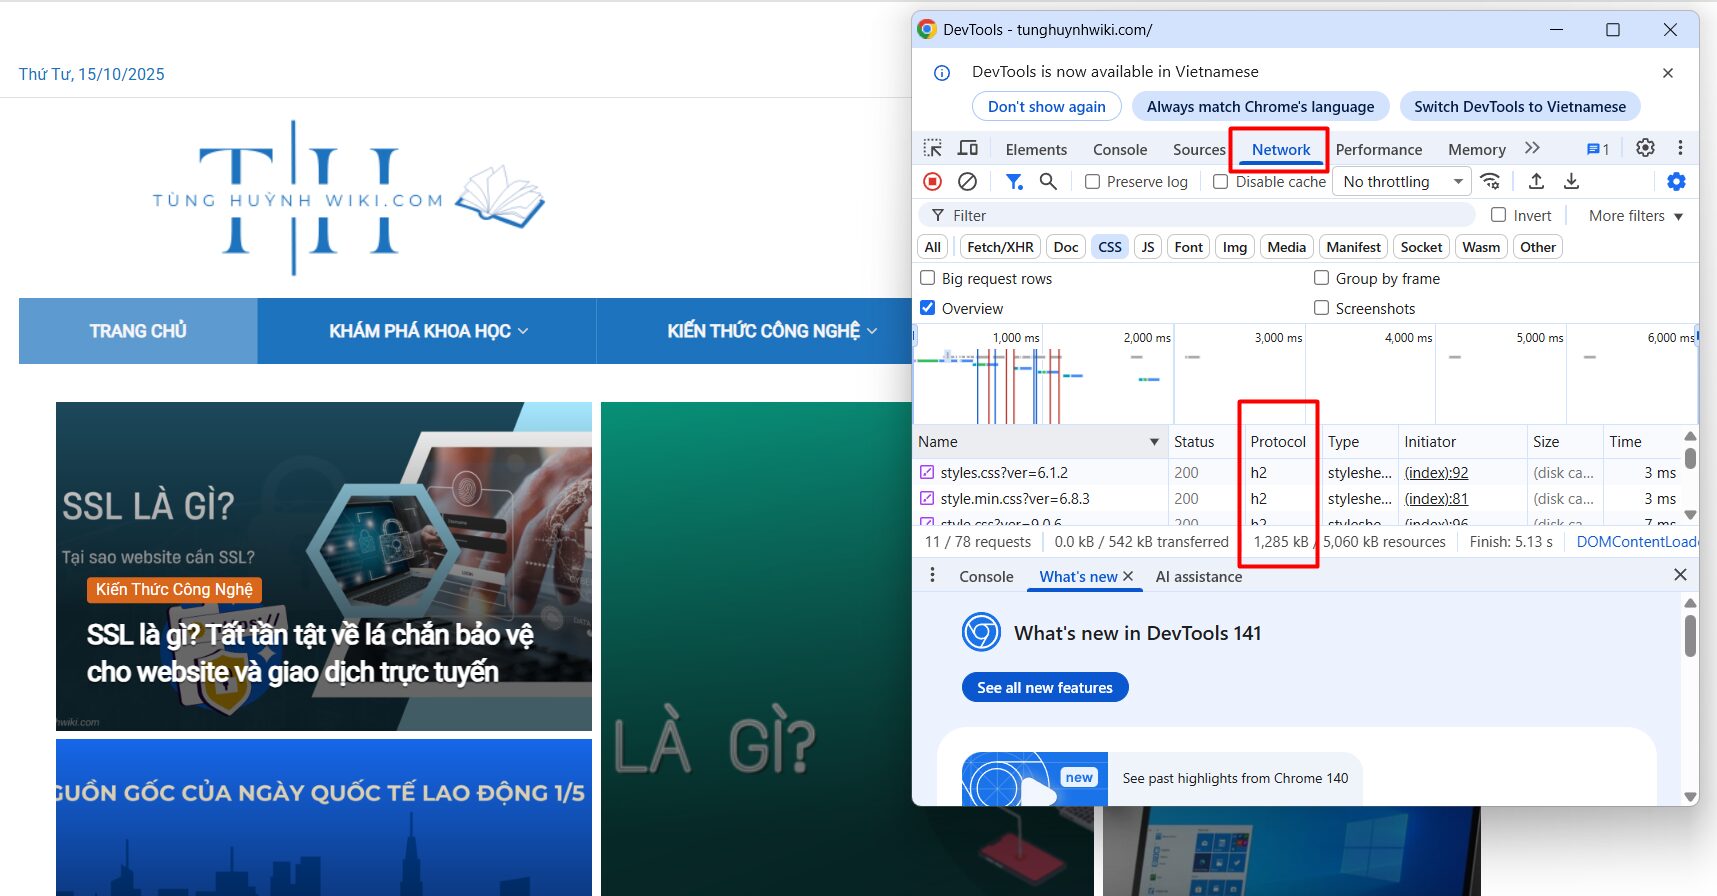Viewport: 1717px width, 896px height.
Task: Click See all new features button
Action: (x=1044, y=688)
